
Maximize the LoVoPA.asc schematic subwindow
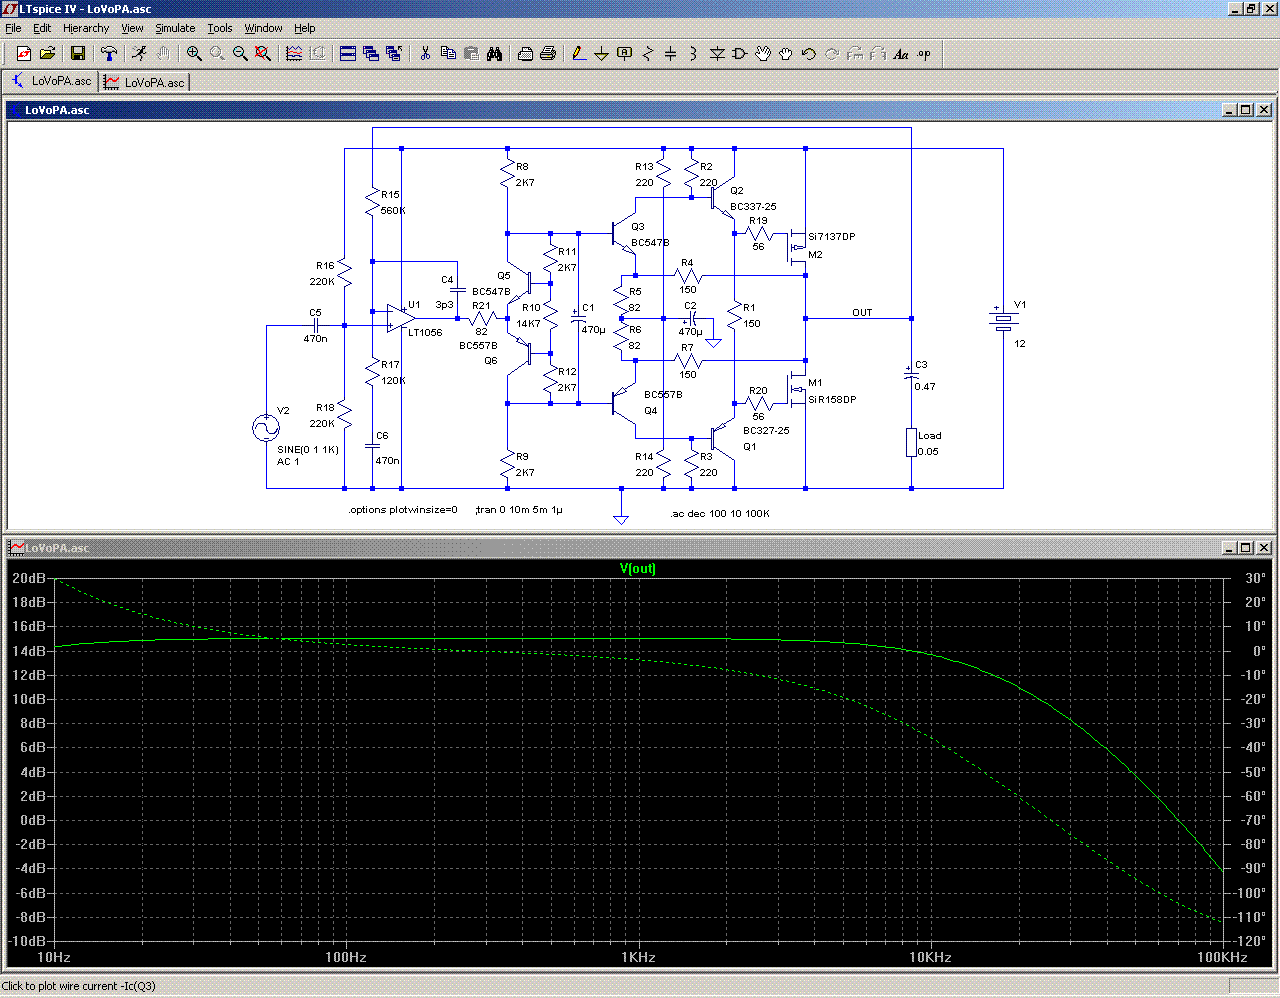point(1246,110)
